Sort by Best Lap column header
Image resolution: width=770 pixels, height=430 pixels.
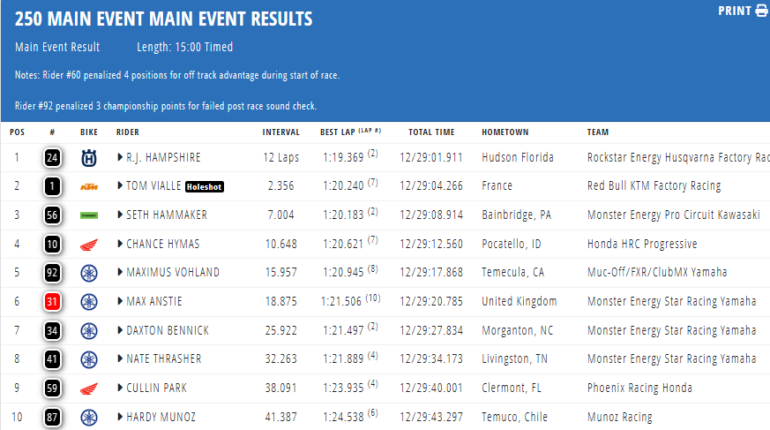pos(340,132)
